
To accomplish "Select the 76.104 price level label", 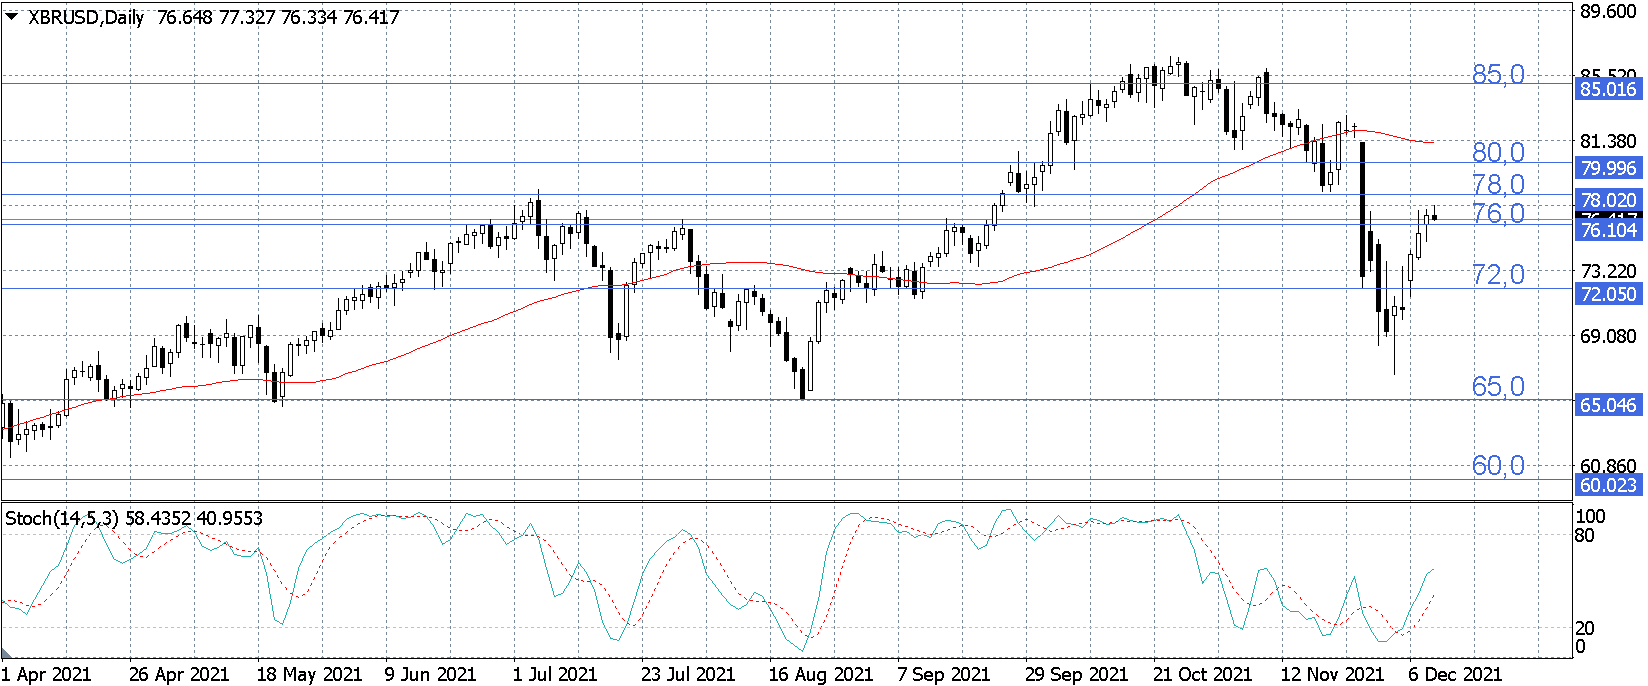I will tap(1607, 230).
